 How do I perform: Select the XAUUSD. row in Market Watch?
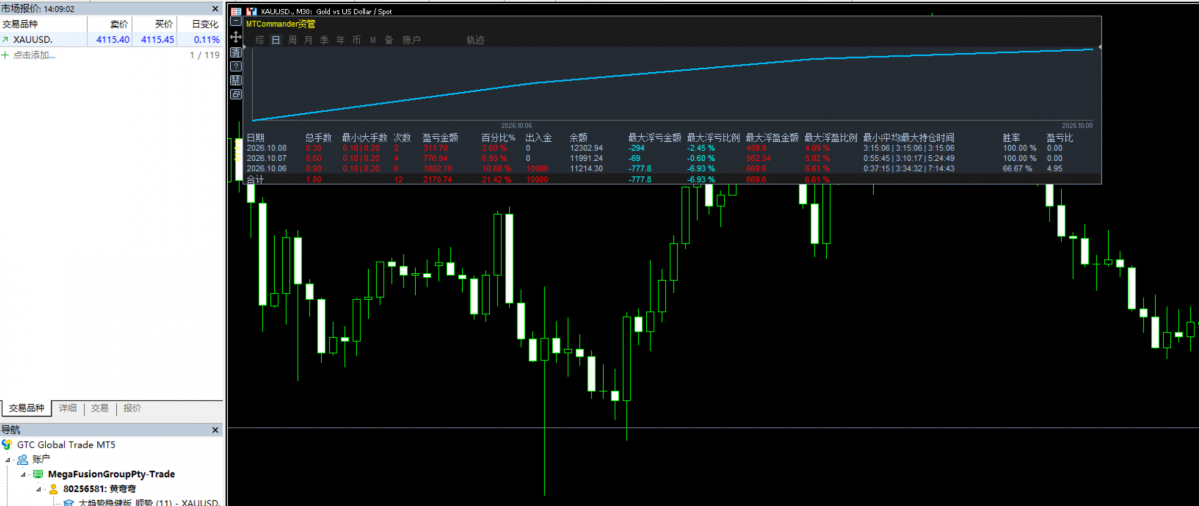click(111, 39)
